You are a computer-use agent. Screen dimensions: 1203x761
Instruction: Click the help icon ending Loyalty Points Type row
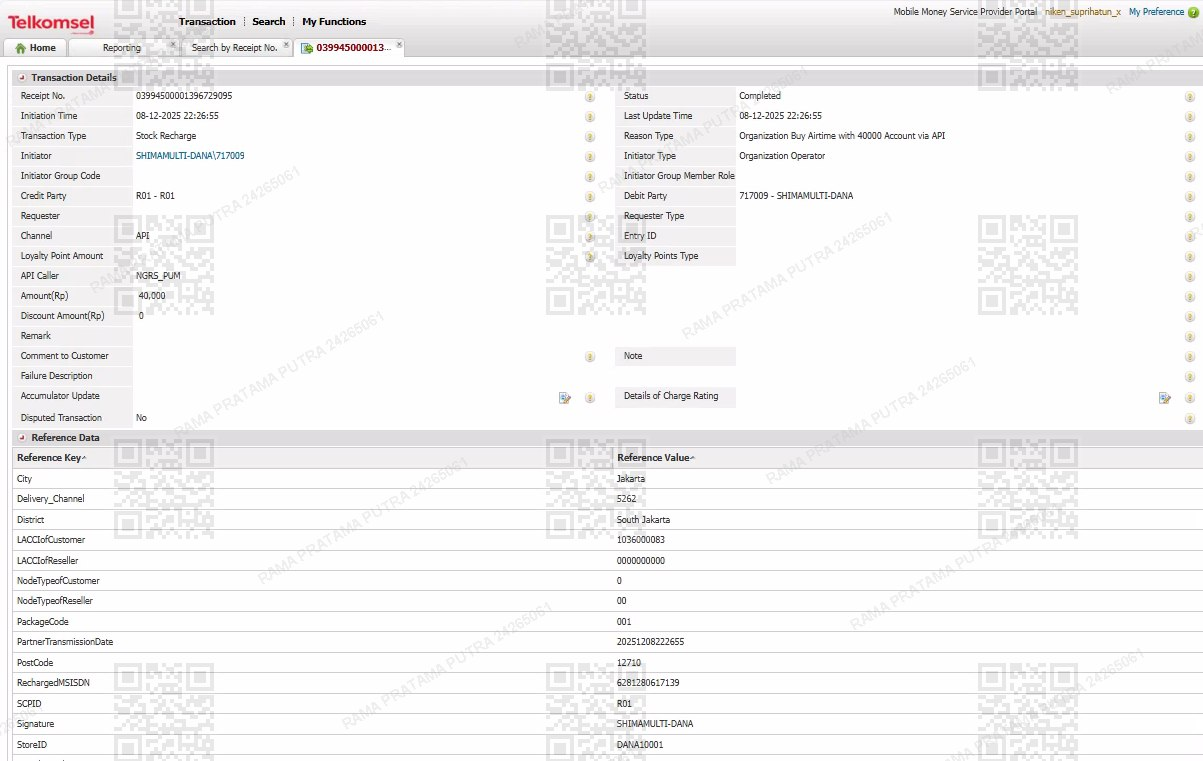(1190, 257)
